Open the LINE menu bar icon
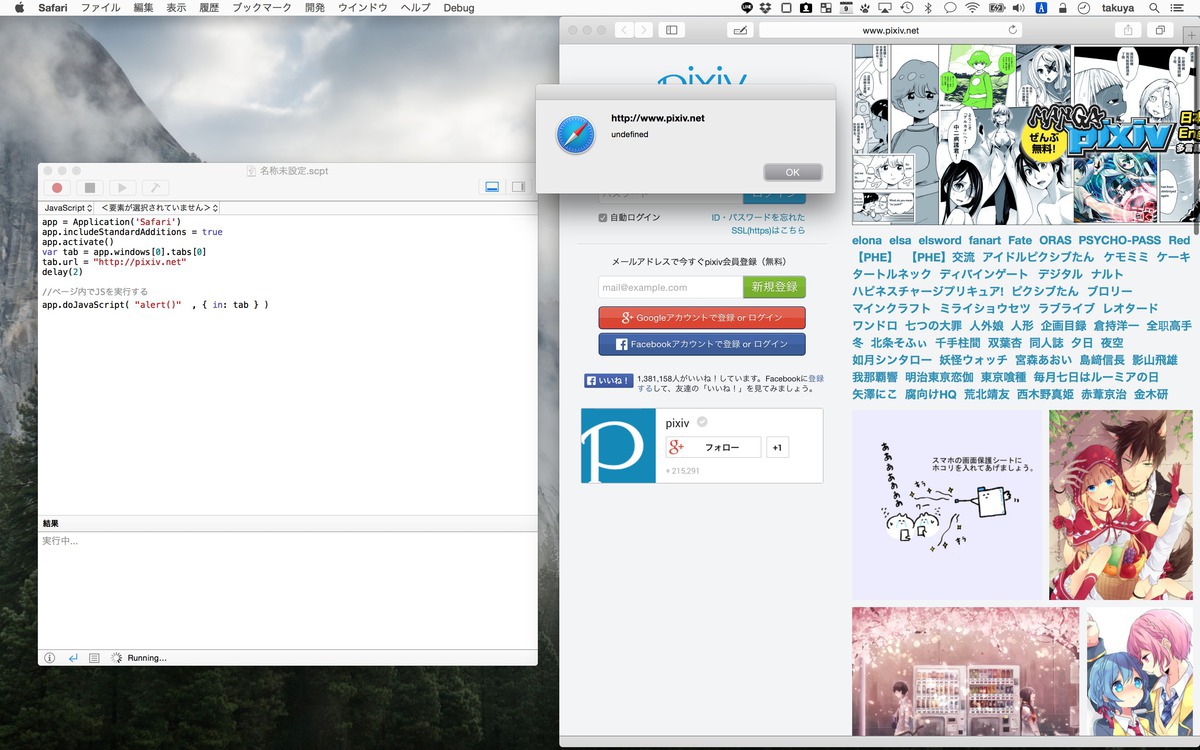 (746, 8)
